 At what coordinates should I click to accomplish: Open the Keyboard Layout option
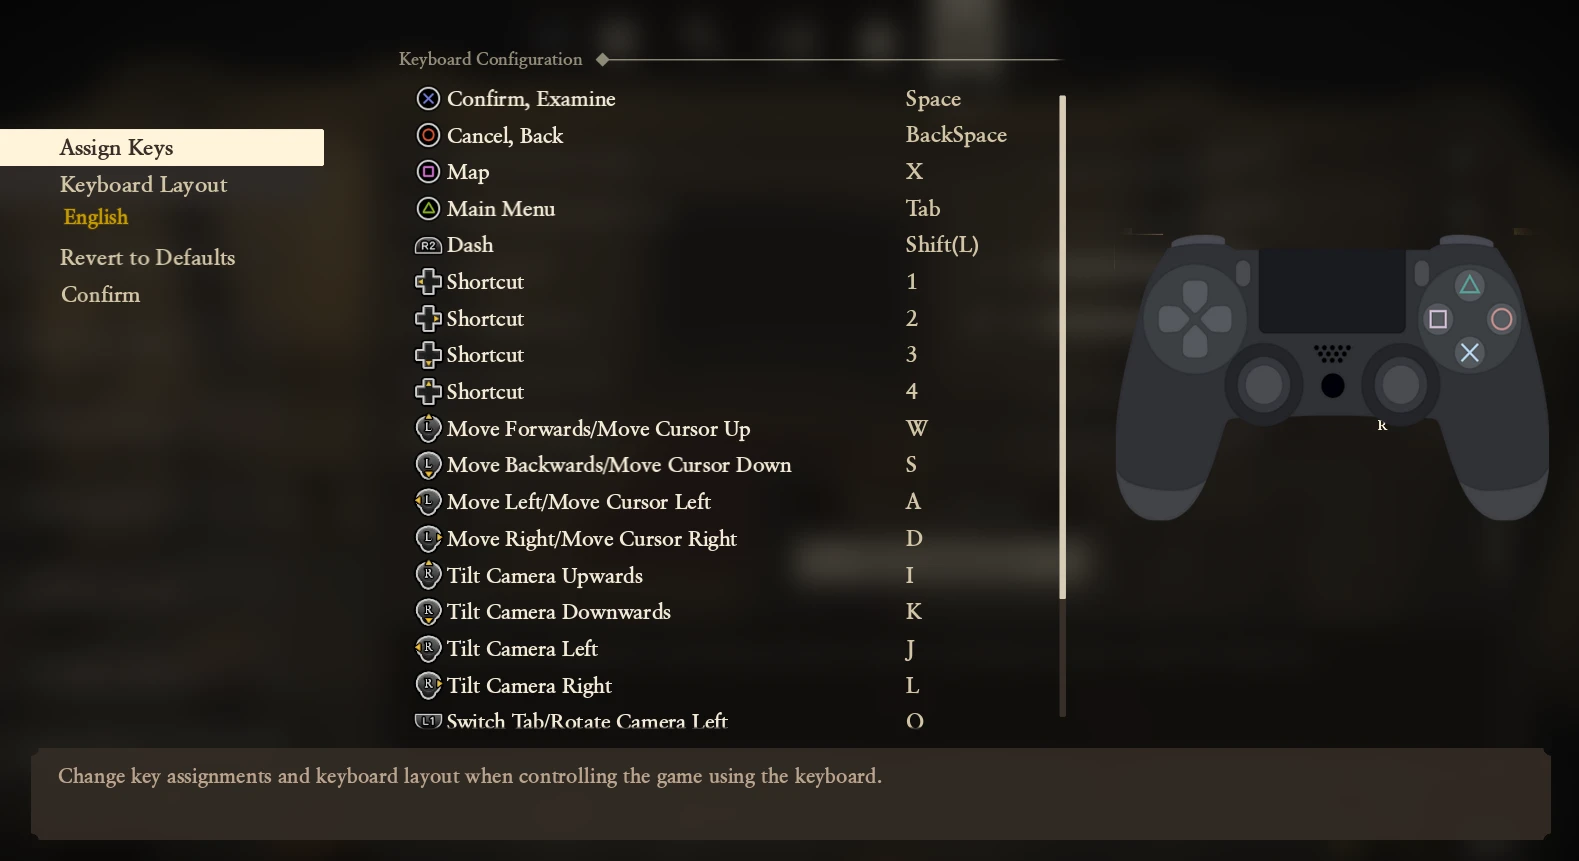click(x=143, y=185)
